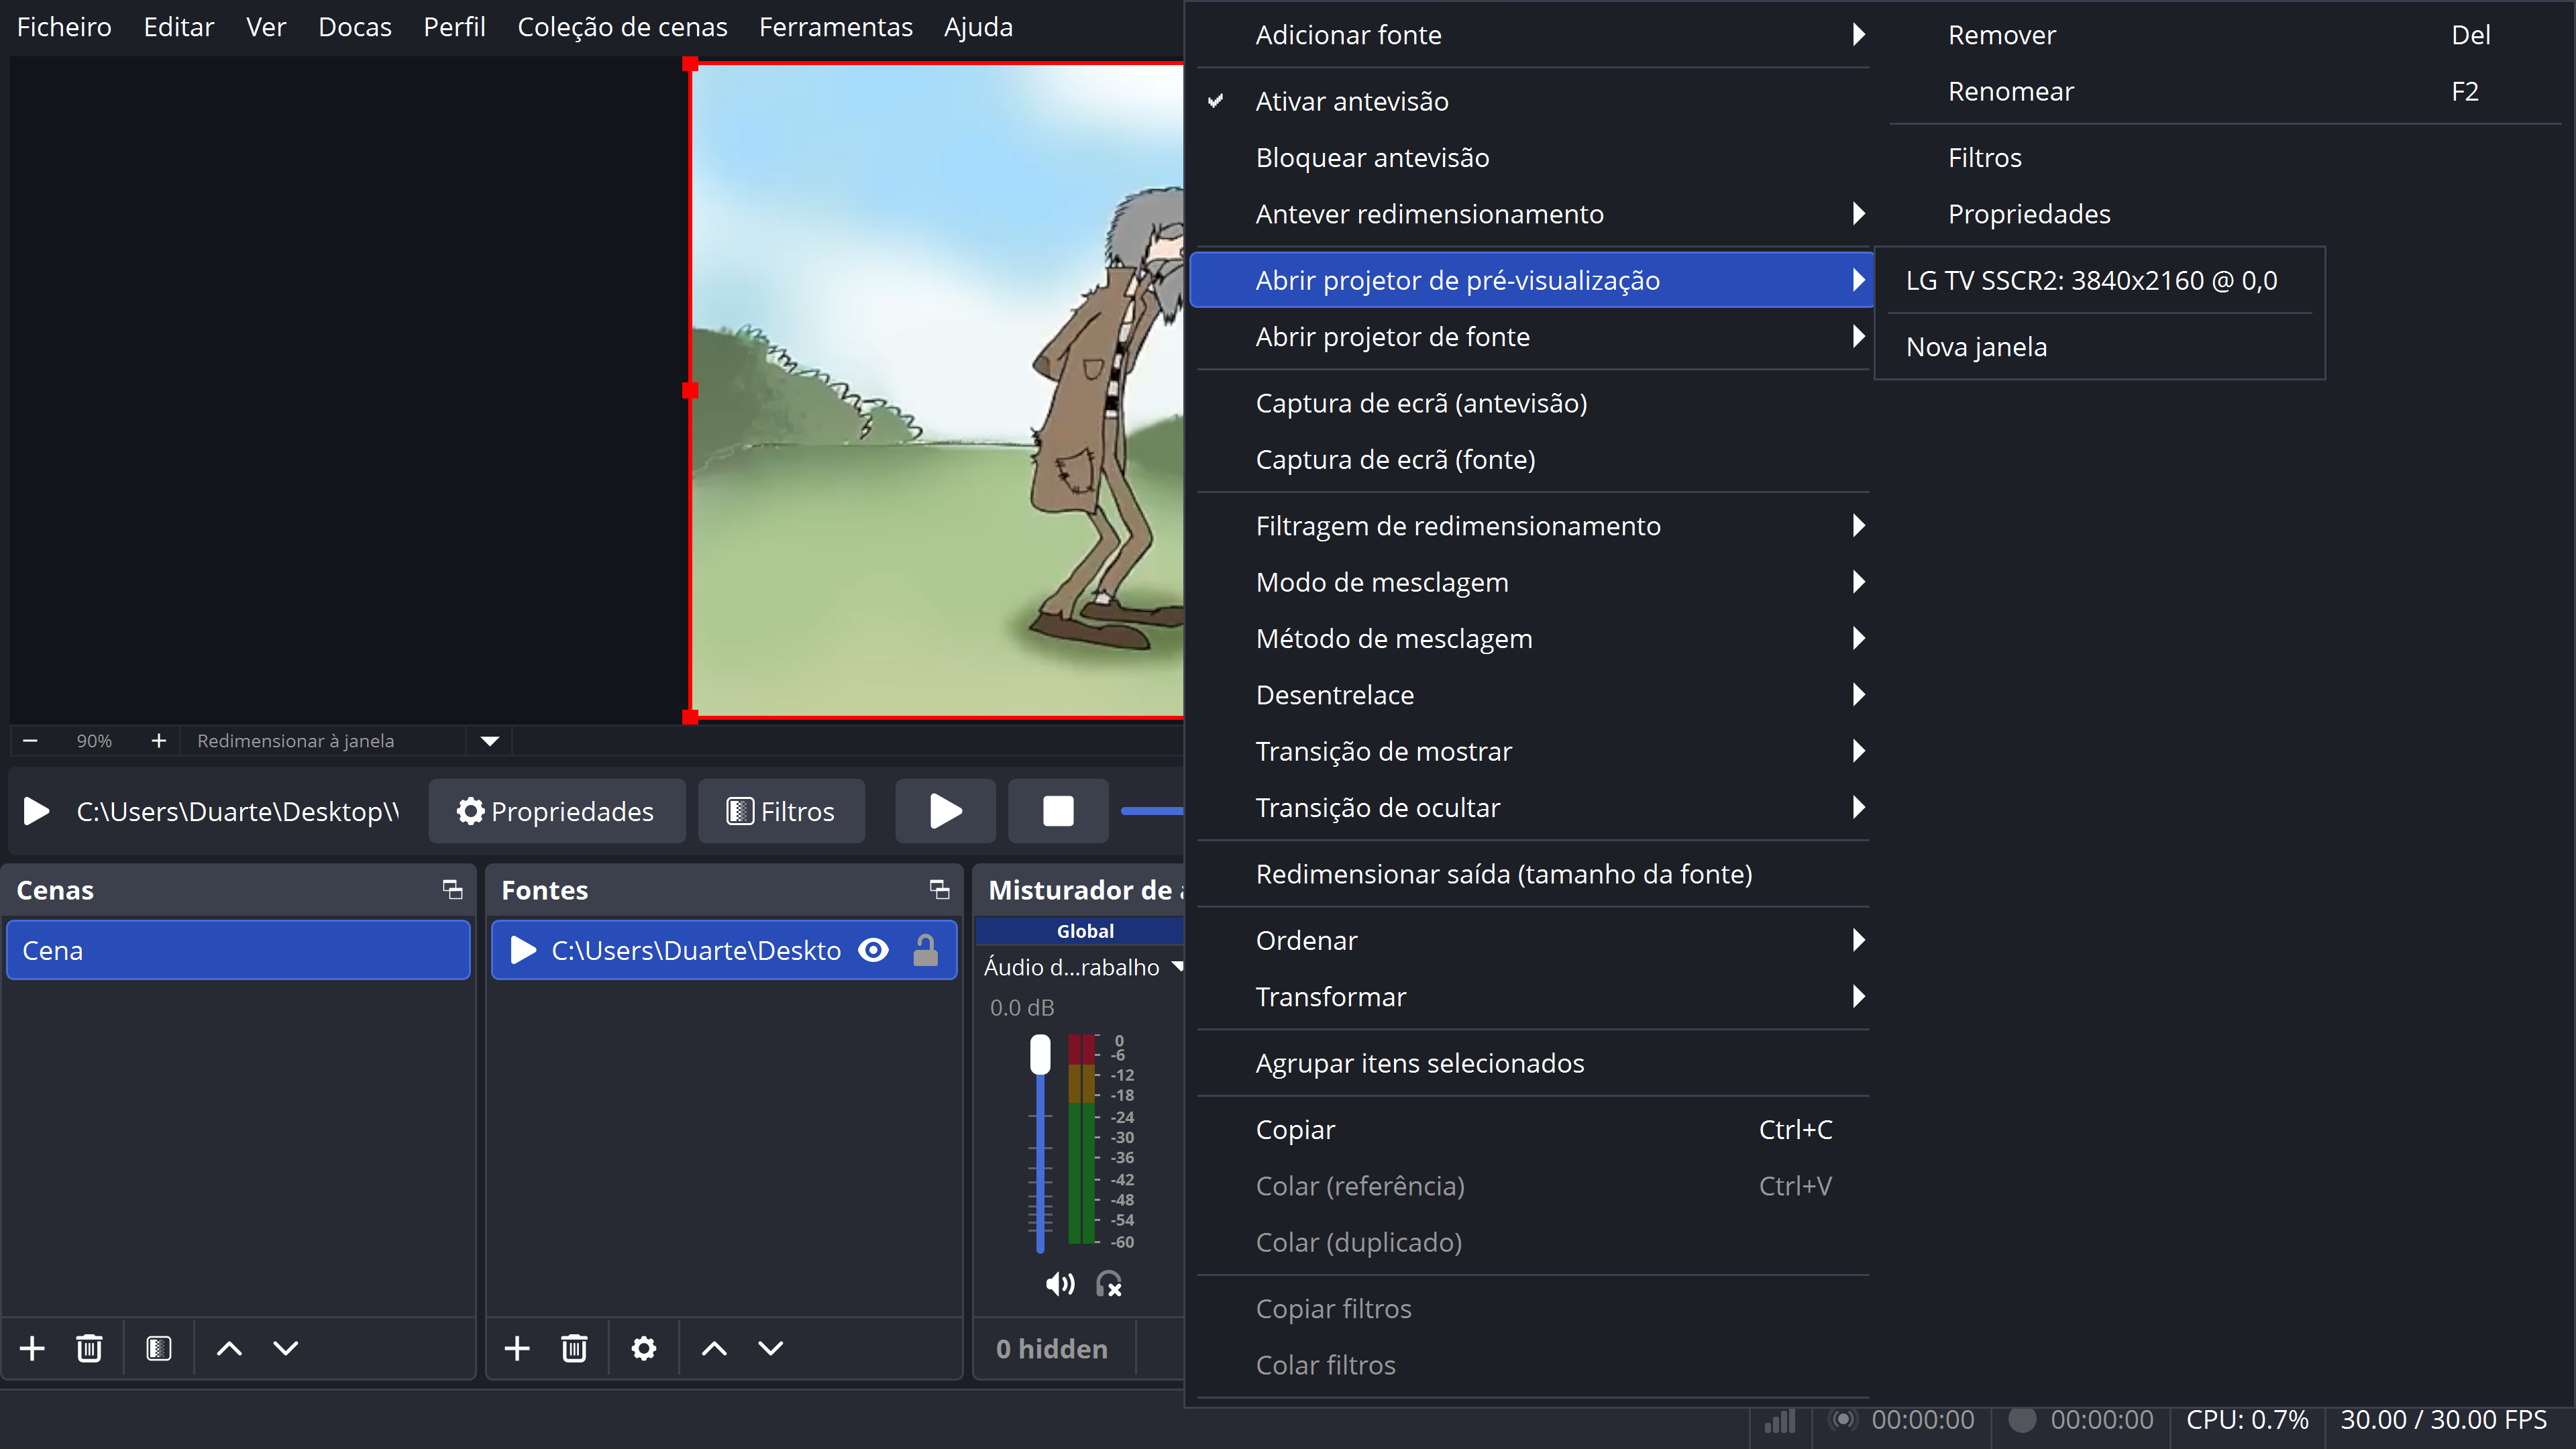The width and height of the screenshot is (2576, 1449).
Task: Open the Ficheiro menu
Action: [x=64, y=27]
